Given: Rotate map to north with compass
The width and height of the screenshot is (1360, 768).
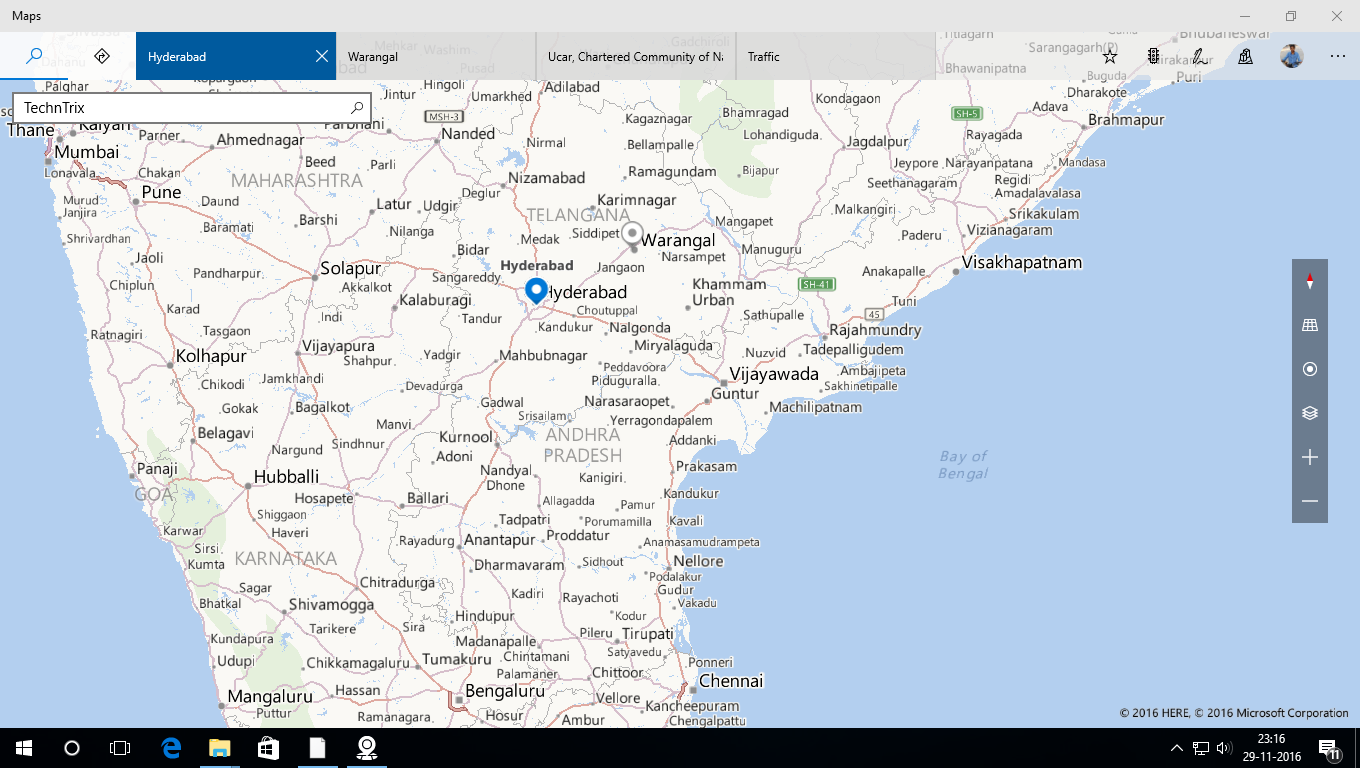Looking at the screenshot, I should [x=1310, y=281].
